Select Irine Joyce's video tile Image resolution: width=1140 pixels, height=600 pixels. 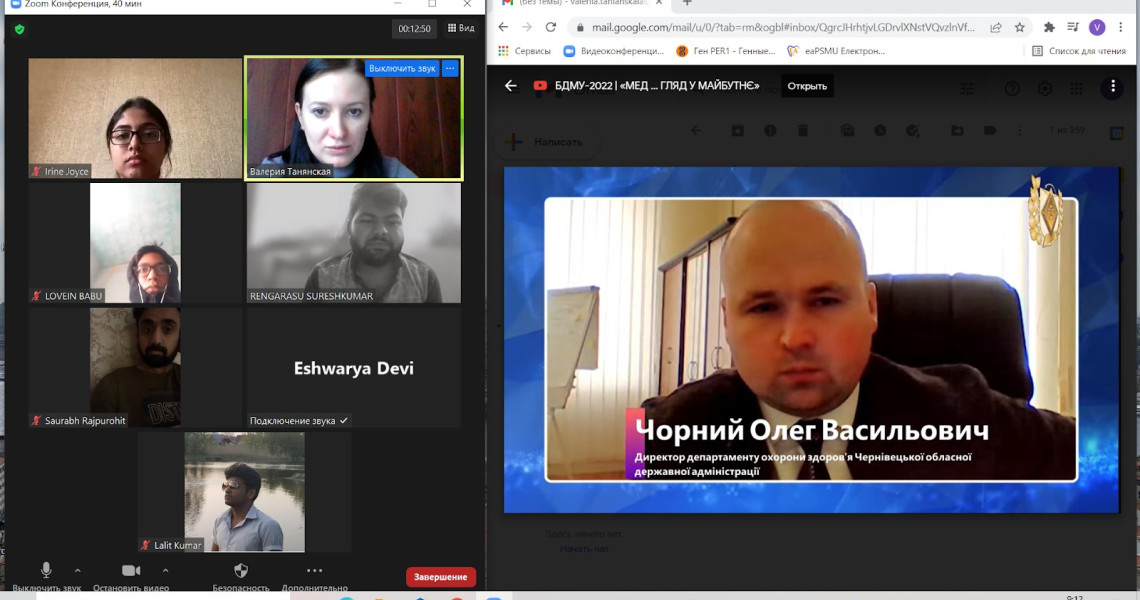coord(135,119)
